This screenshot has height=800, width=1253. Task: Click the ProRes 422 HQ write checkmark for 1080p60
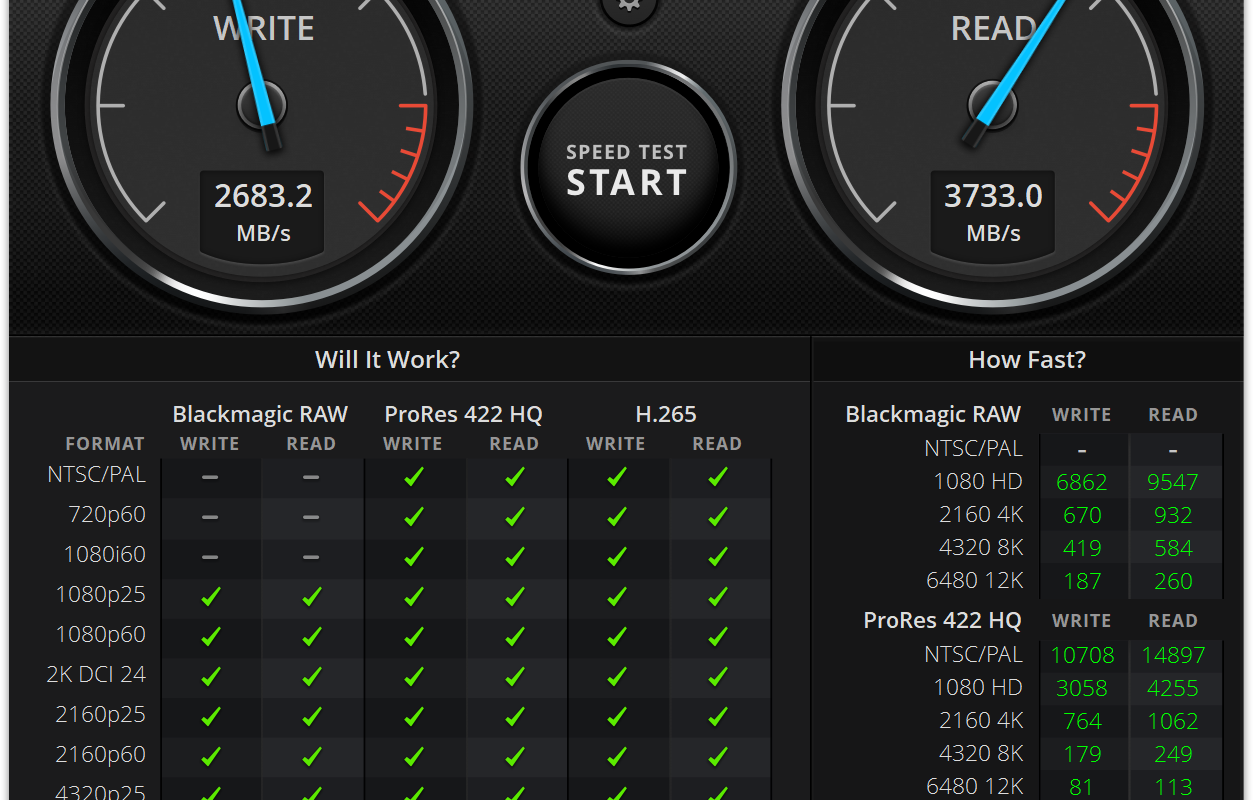click(414, 637)
